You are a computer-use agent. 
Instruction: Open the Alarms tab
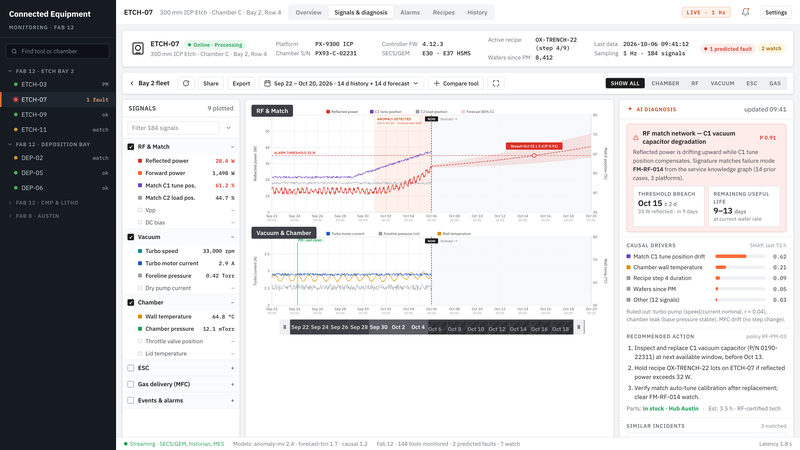(410, 12)
